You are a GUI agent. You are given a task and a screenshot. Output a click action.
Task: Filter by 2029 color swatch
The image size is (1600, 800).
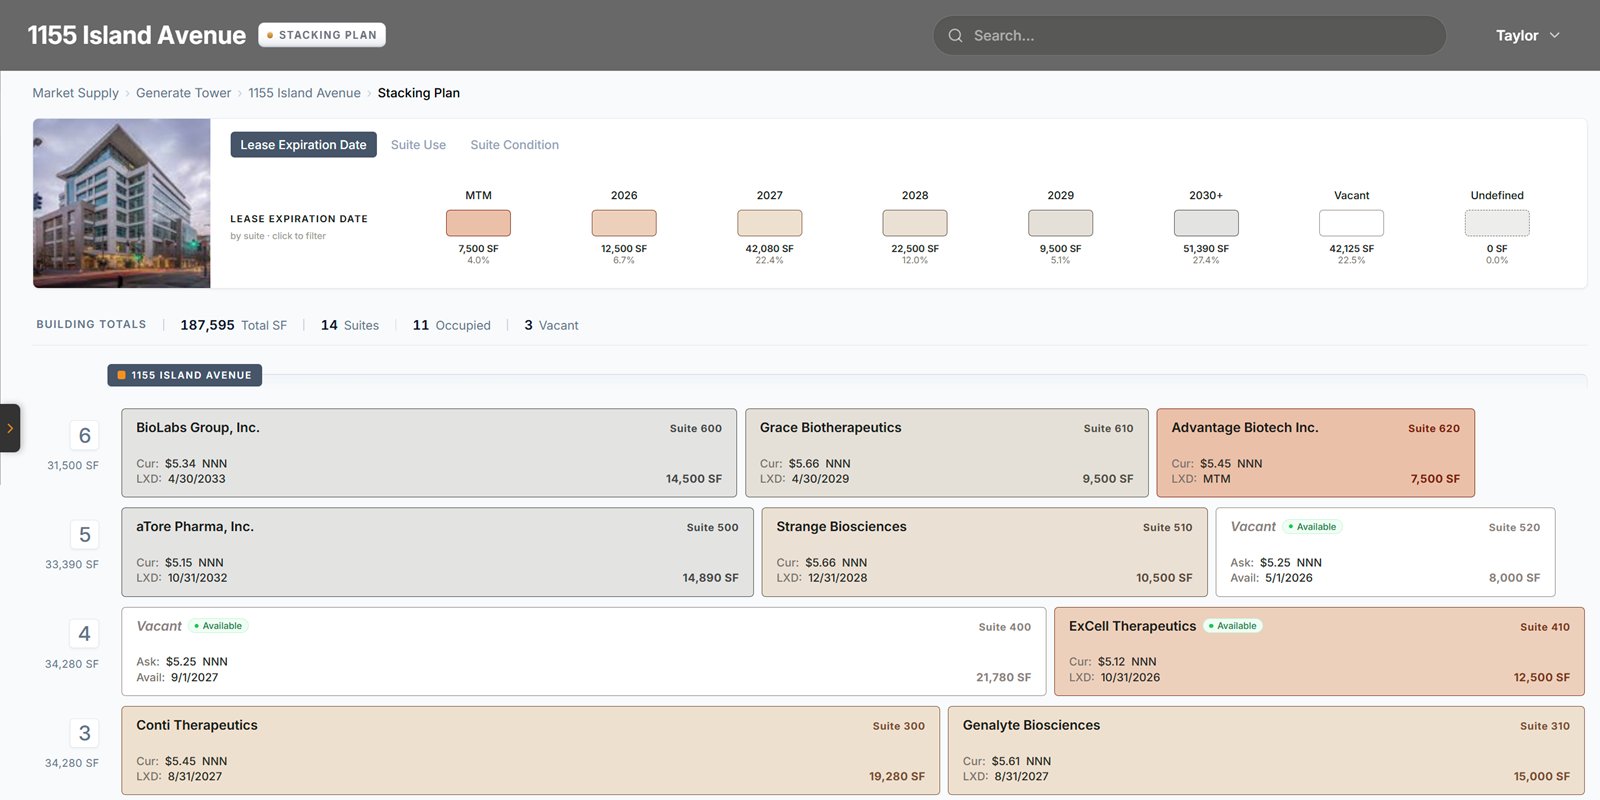(x=1061, y=223)
